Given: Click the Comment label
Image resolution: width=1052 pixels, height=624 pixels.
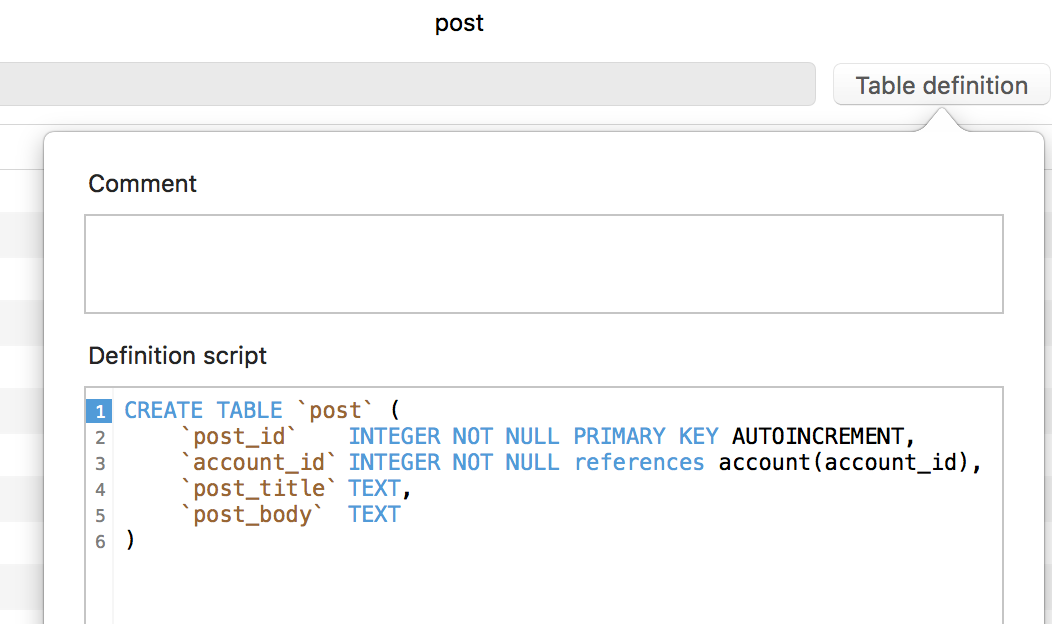Looking at the screenshot, I should 142,184.
